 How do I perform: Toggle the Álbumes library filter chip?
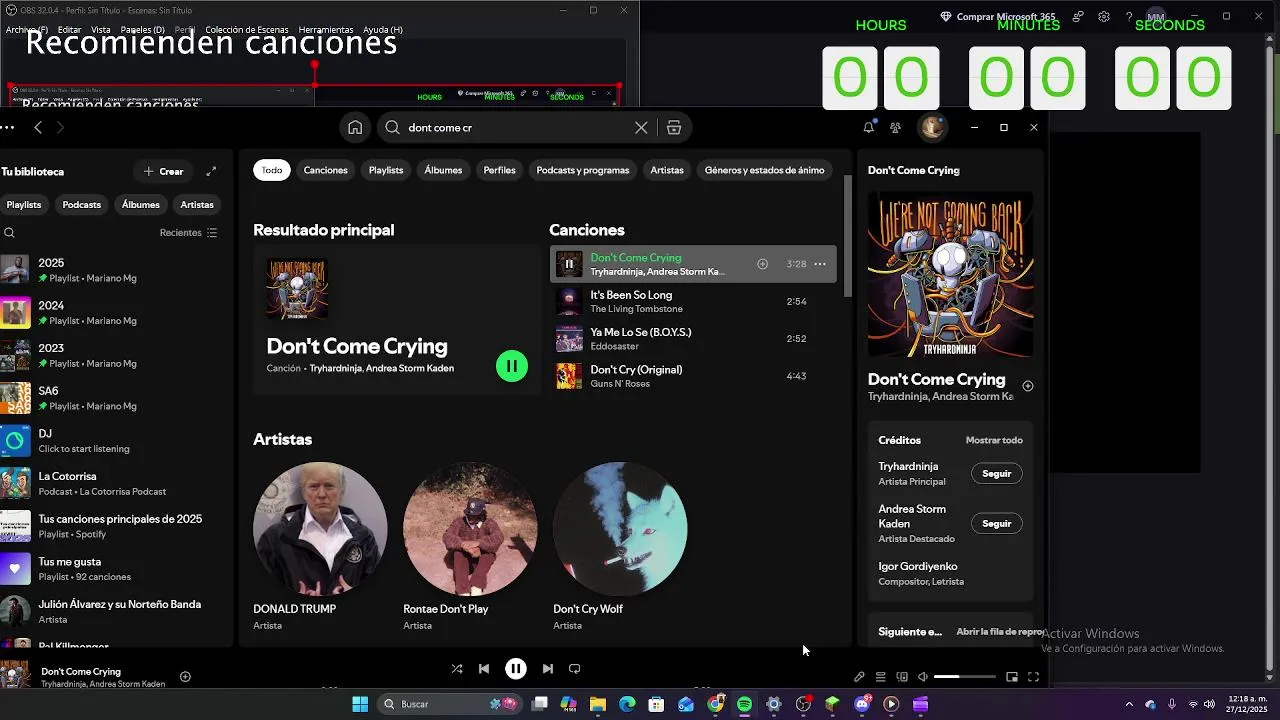pyautogui.click(x=141, y=204)
